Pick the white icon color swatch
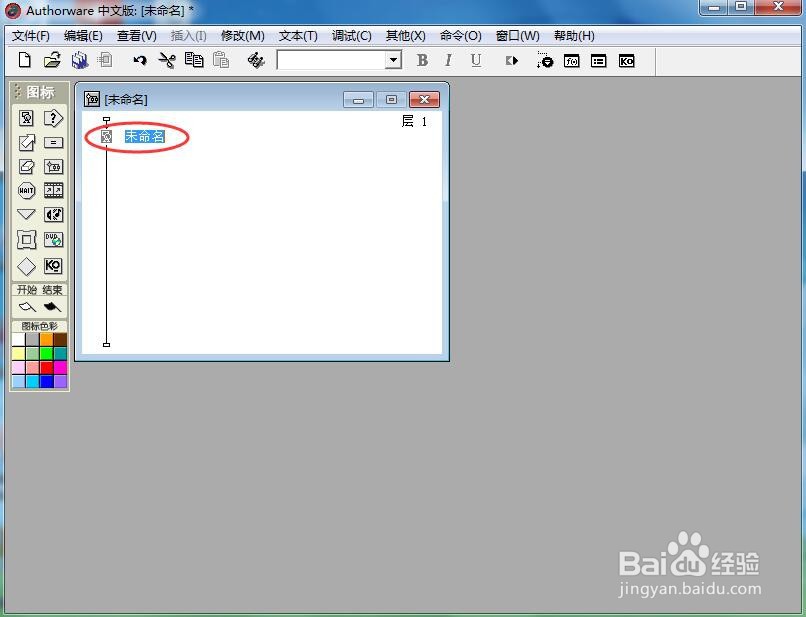 coord(19,339)
